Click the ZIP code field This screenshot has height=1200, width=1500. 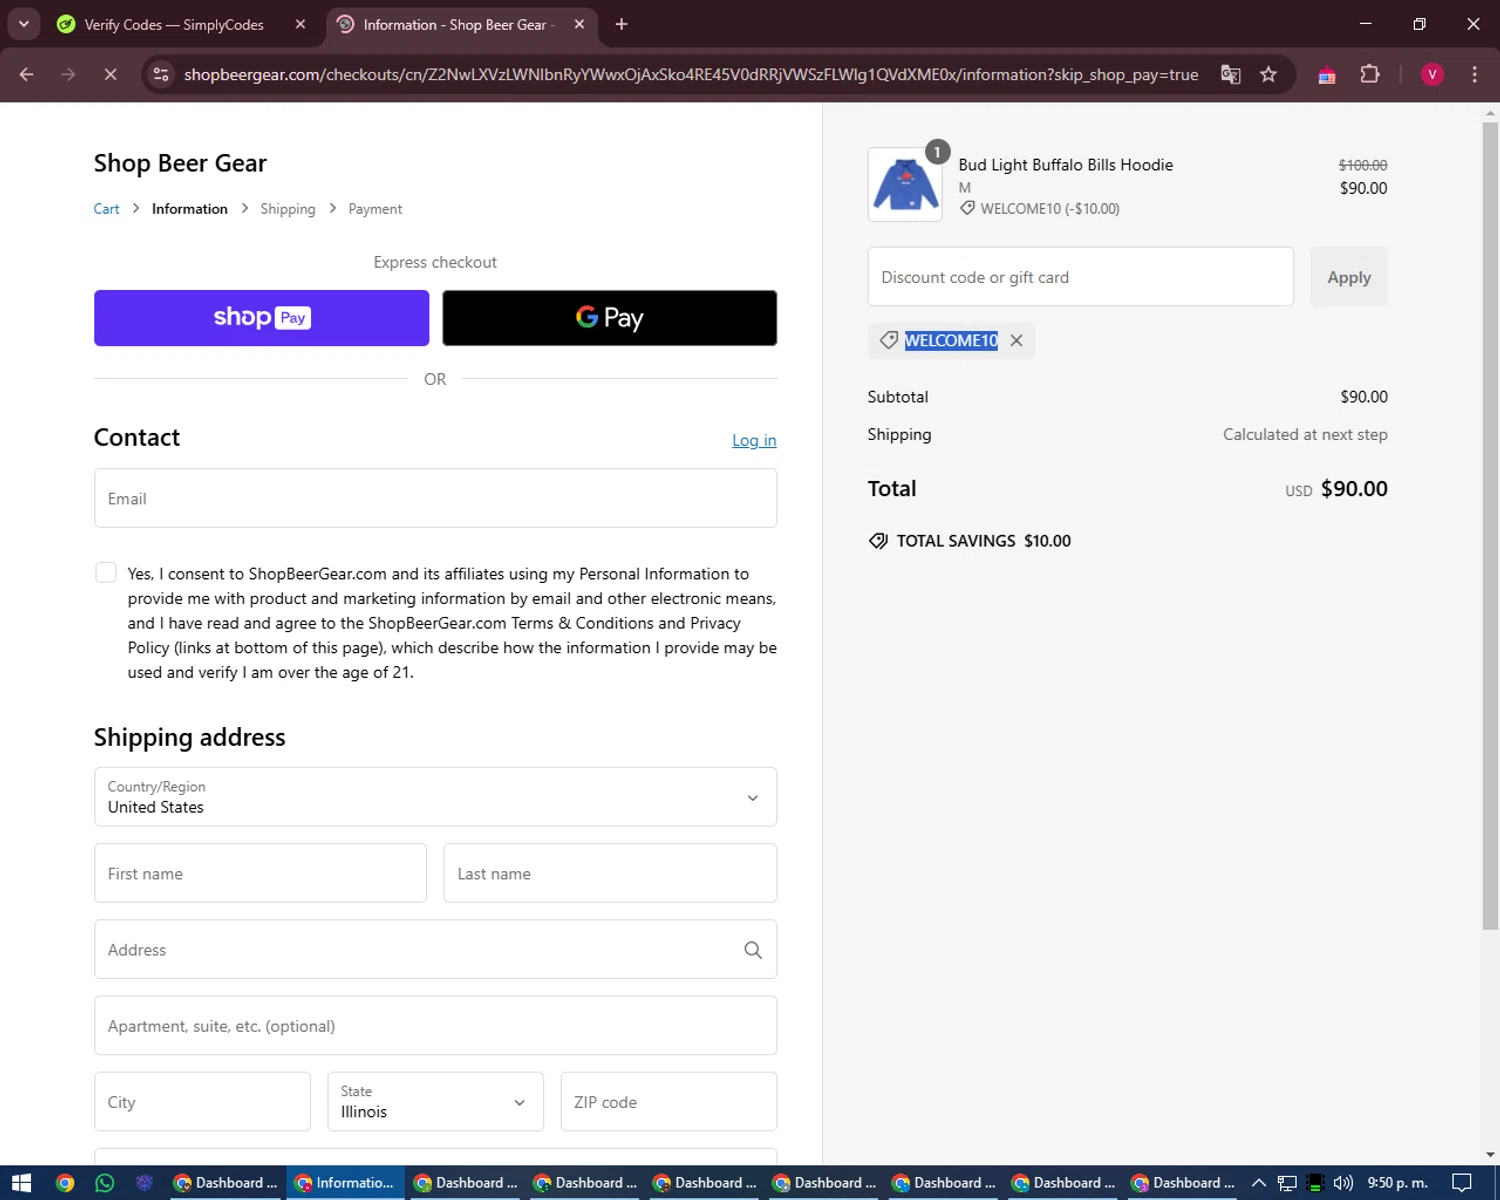669,1102
